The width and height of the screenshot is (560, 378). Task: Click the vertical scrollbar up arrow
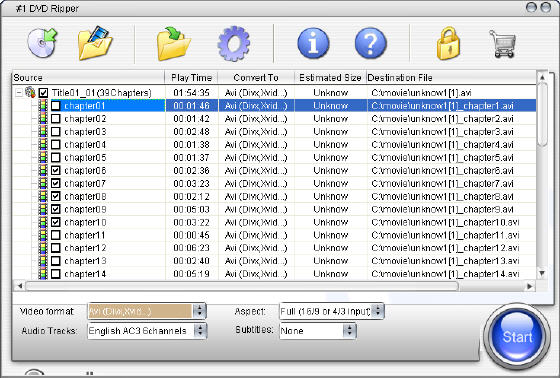click(x=542, y=77)
